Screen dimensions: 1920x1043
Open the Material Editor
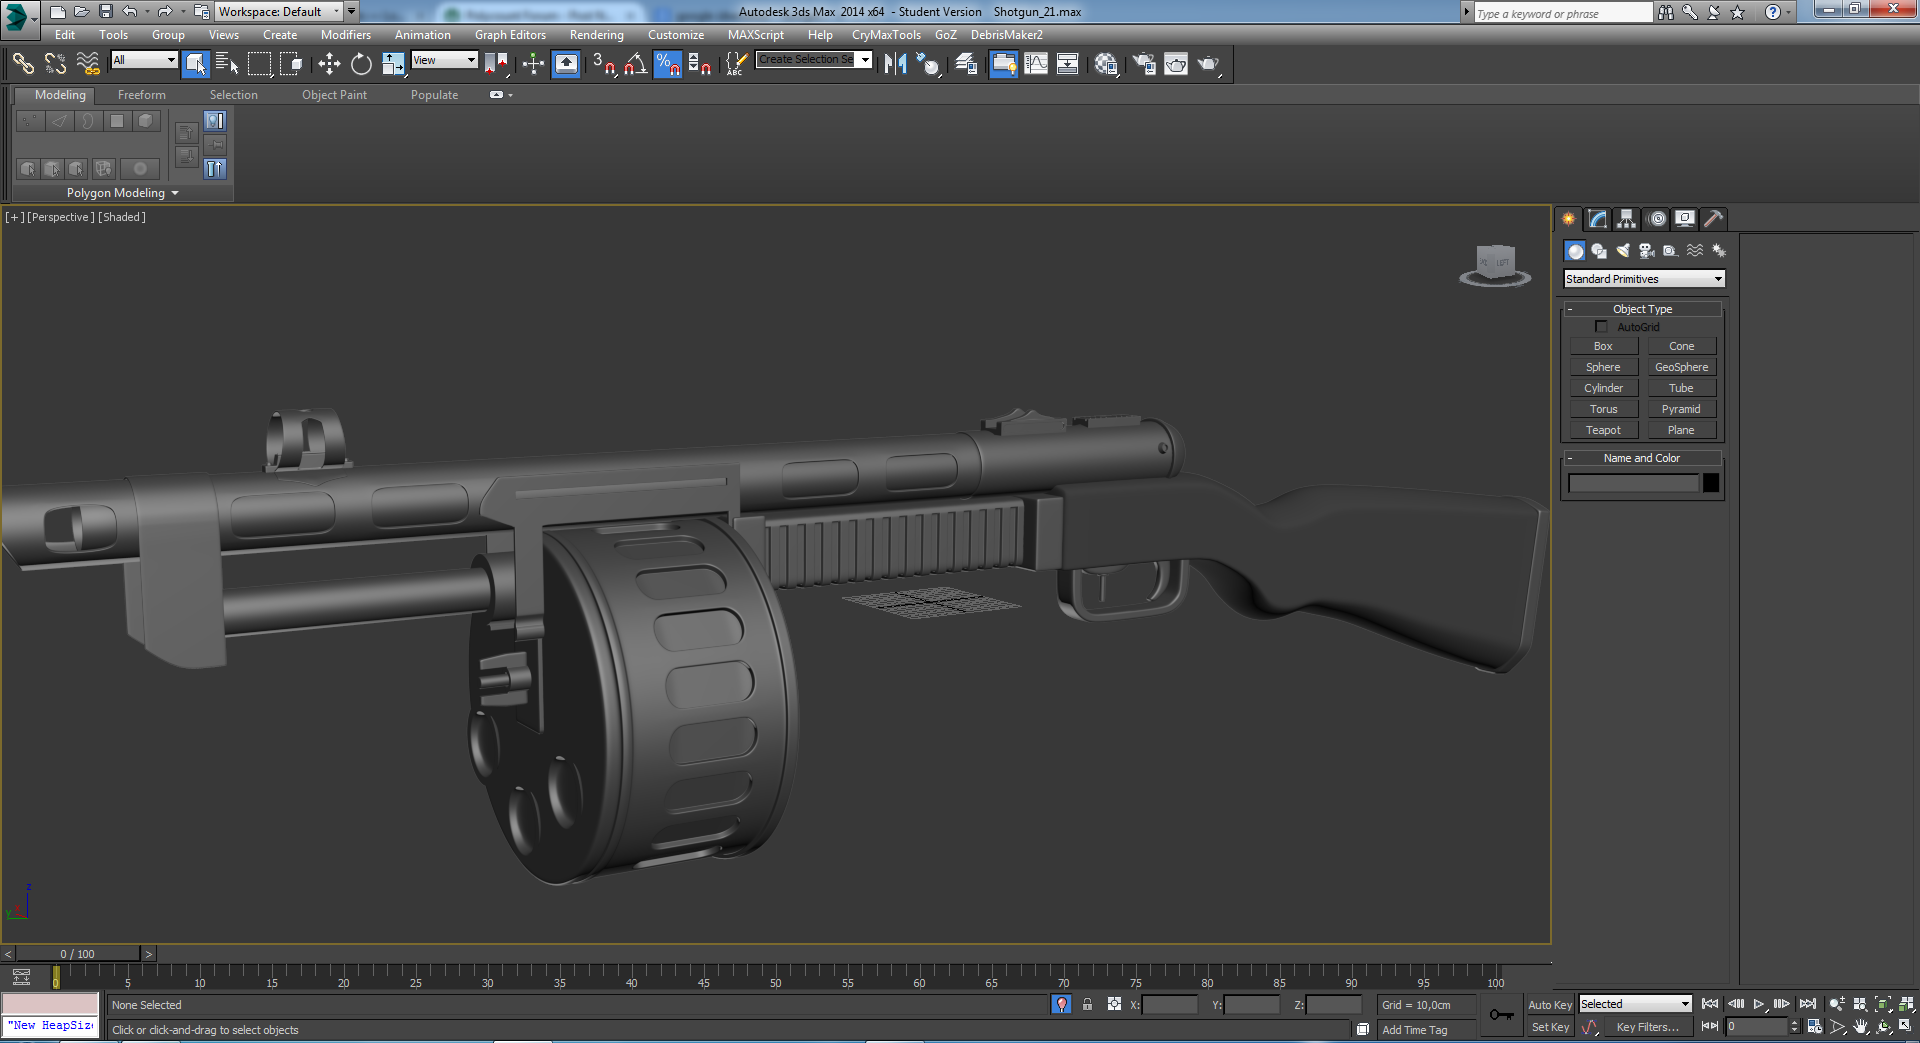click(x=1105, y=64)
